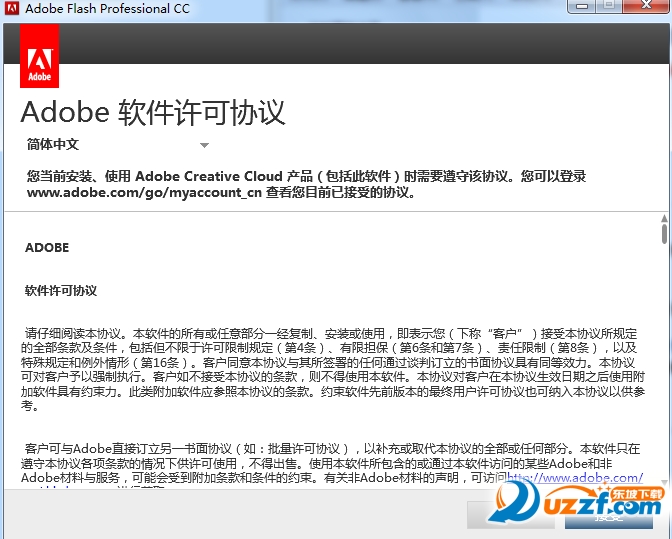Click the paragraph starting with 客户可与Adobe直接订立
The height and width of the screenshot is (539, 672).
[332, 466]
